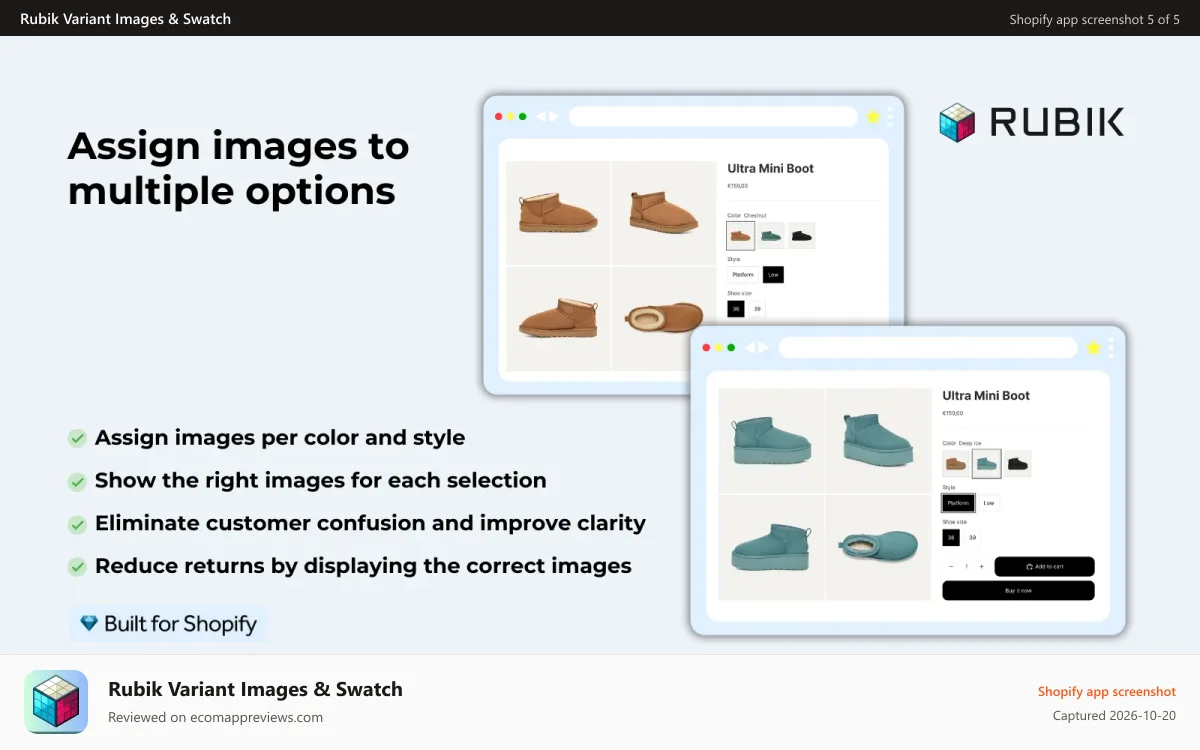Screen dimensions: 1200x750
Task: Click the checkmark beside Reduce returns
Action: tap(77, 567)
